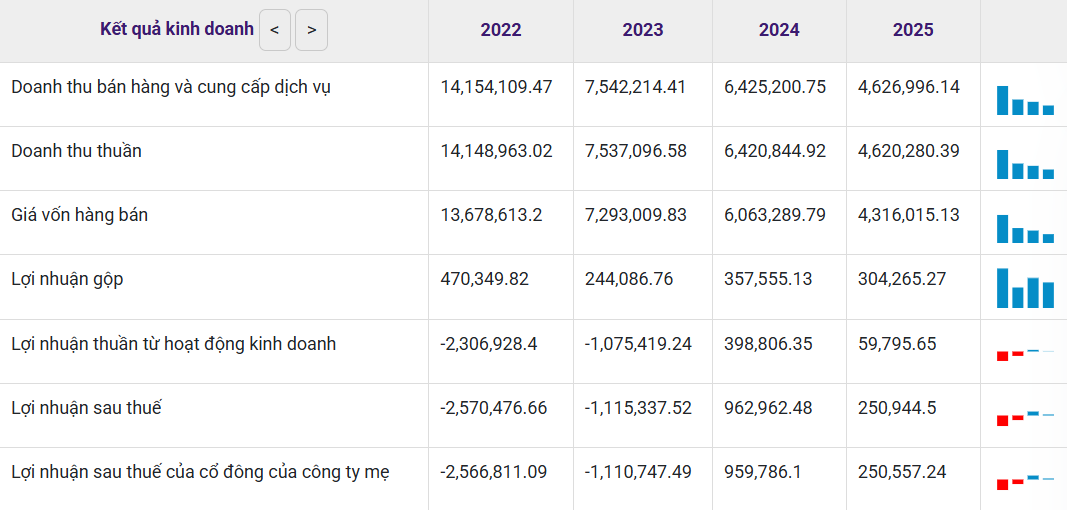Select value 959,786.1

763,473
